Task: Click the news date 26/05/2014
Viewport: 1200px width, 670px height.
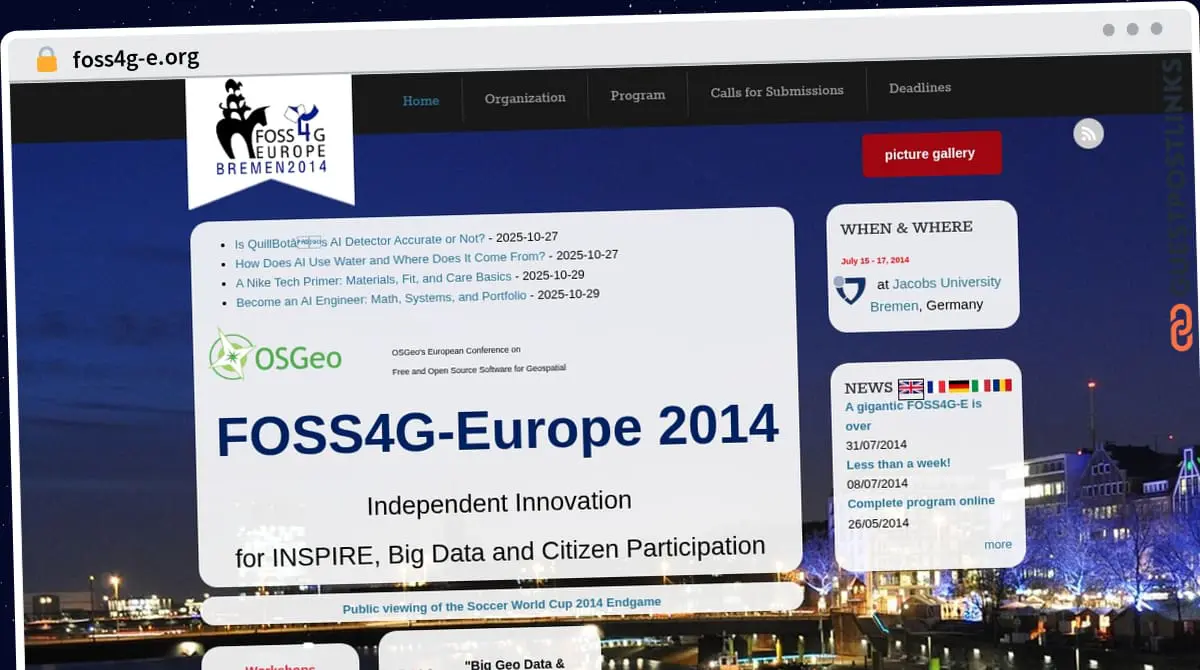Action: [878, 523]
